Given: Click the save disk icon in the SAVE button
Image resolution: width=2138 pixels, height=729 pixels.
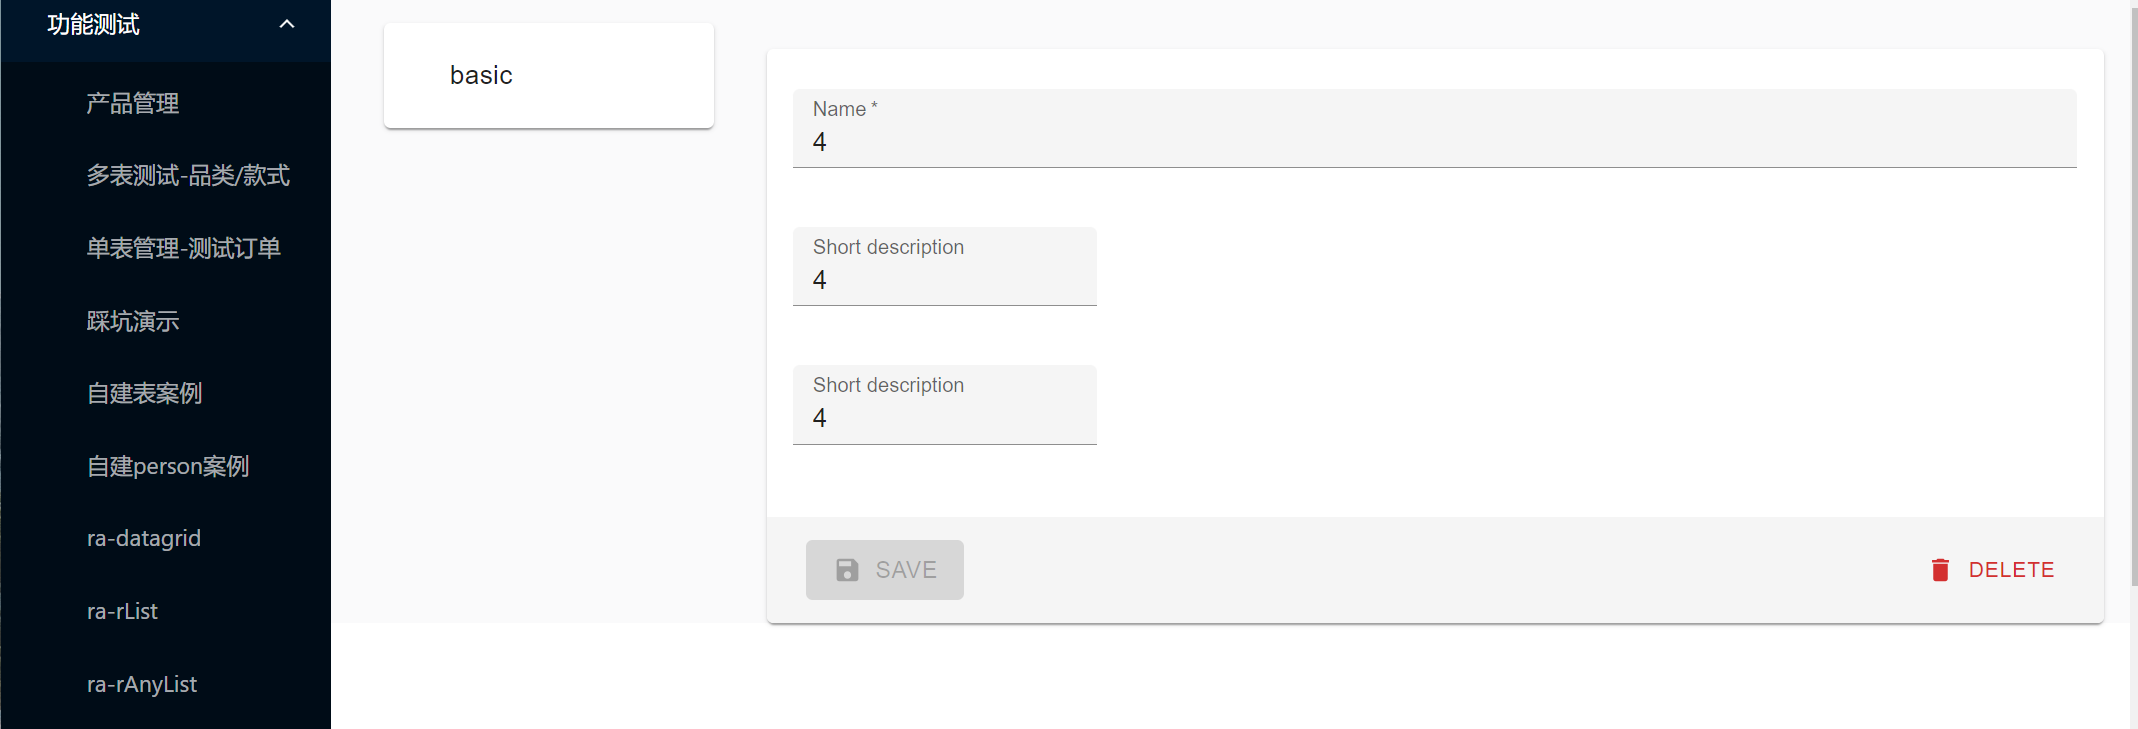Looking at the screenshot, I should [846, 569].
